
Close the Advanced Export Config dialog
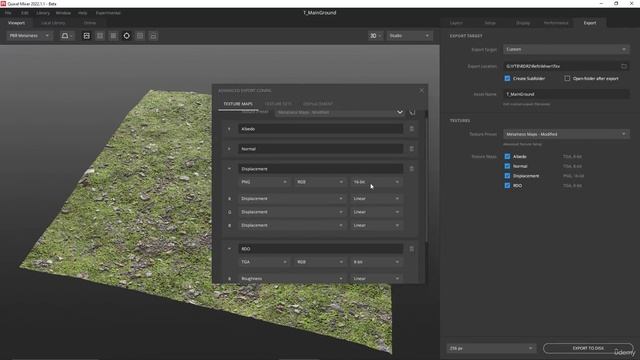[x=421, y=91]
